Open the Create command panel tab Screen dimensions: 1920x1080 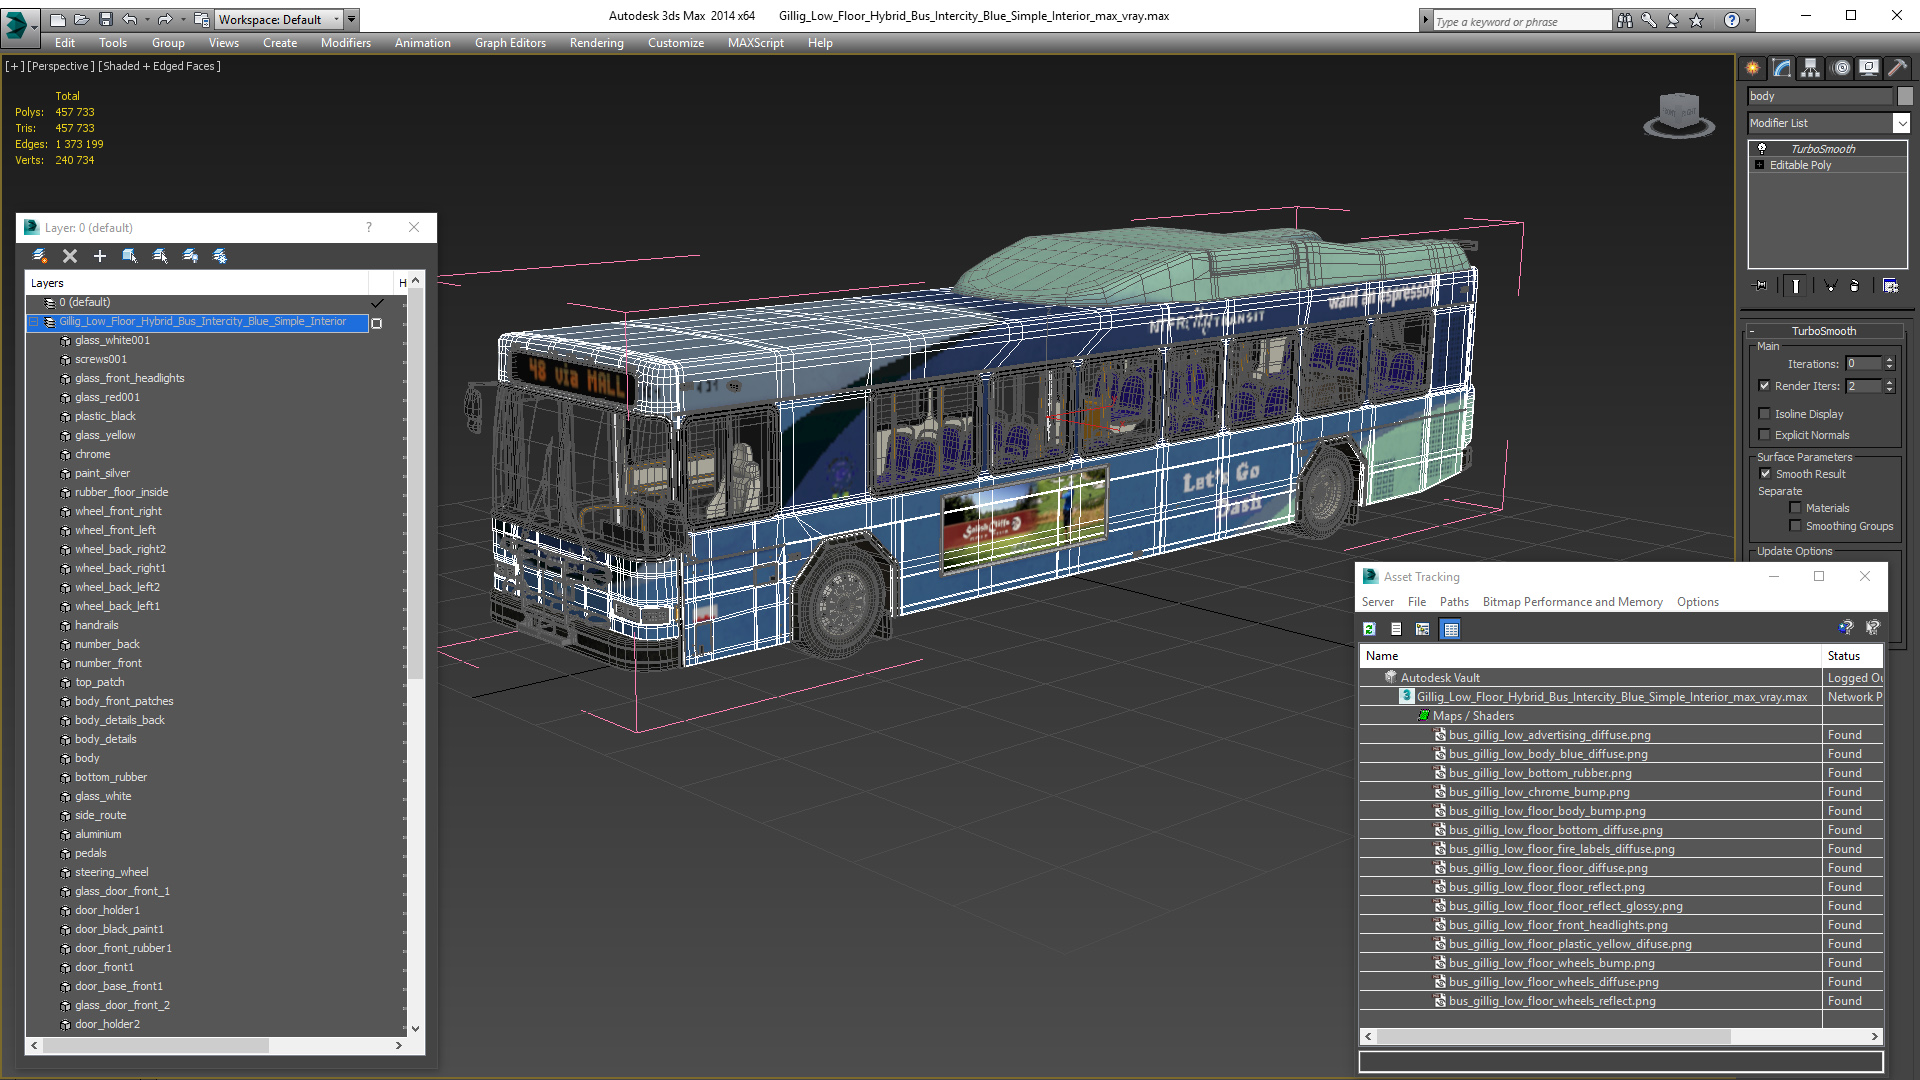click(x=1753, y=68)
